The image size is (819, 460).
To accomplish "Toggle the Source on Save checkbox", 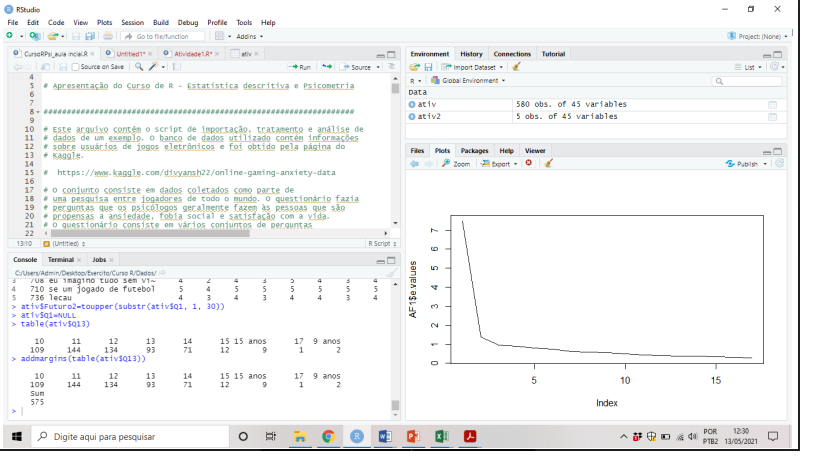I will coord(76,67).
